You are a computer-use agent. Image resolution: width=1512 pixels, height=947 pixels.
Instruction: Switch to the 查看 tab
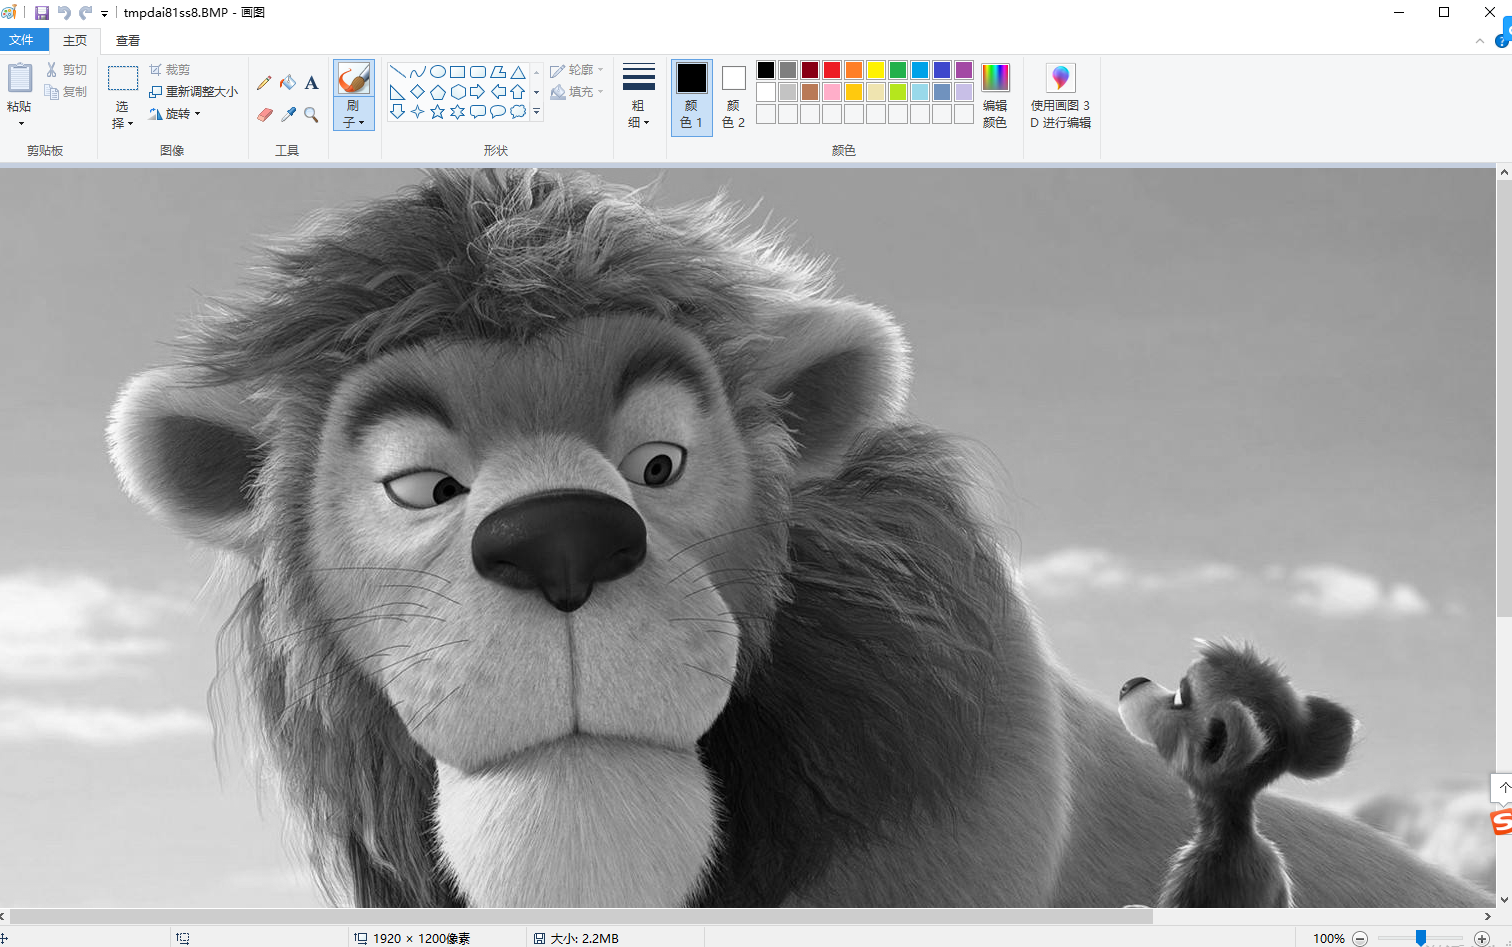point(128,41)
